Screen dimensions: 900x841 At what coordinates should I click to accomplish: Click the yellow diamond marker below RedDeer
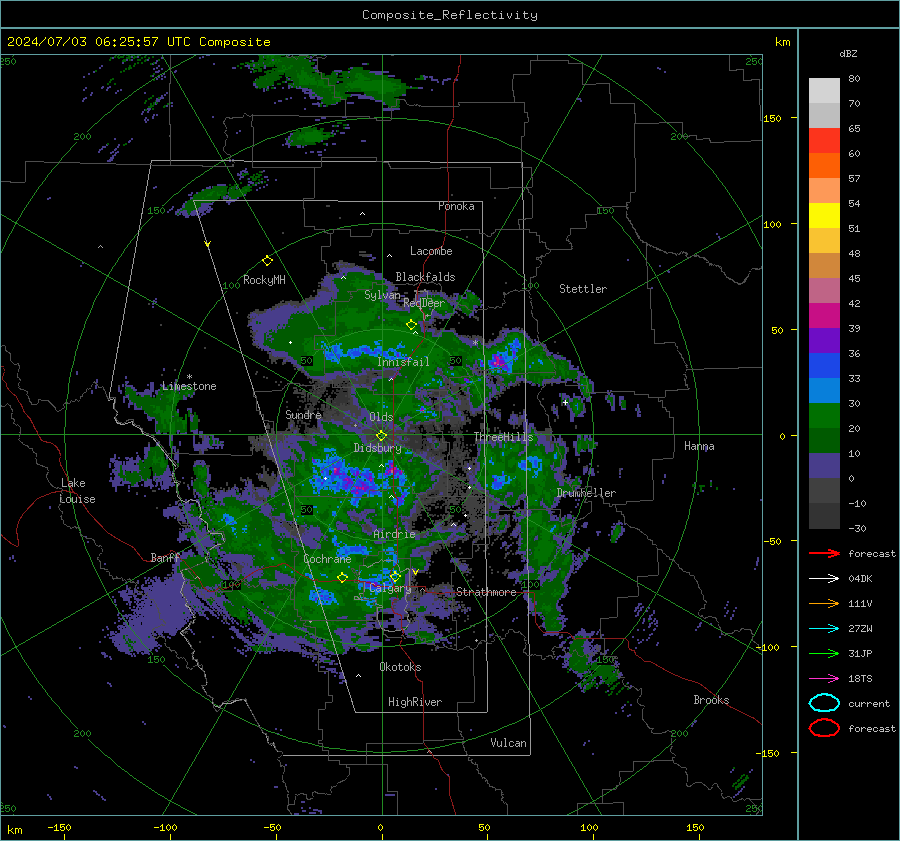tap(411, 325)
